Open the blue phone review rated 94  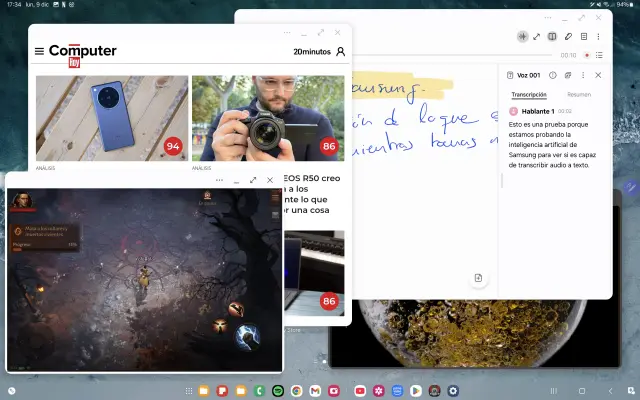coord(112,118)
